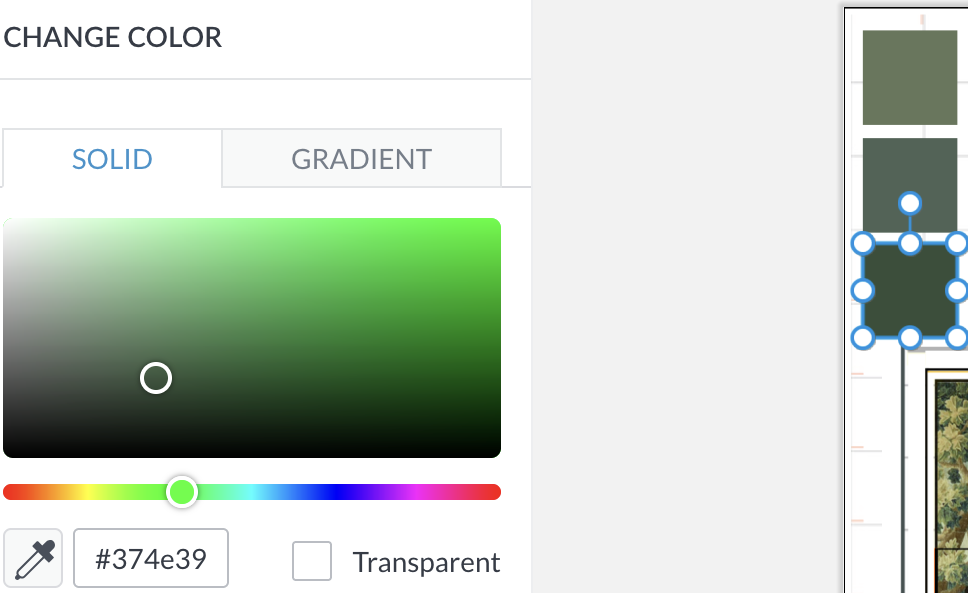Screen dimensions: 968x593
Task: Click the bottom-left resize handle of selection
Action: [862, 338]
